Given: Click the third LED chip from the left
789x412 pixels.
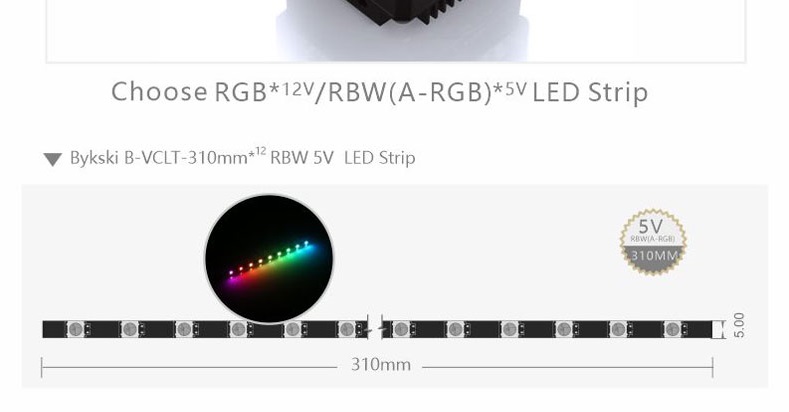Looking at the screenshot, I should pos(184,329).
